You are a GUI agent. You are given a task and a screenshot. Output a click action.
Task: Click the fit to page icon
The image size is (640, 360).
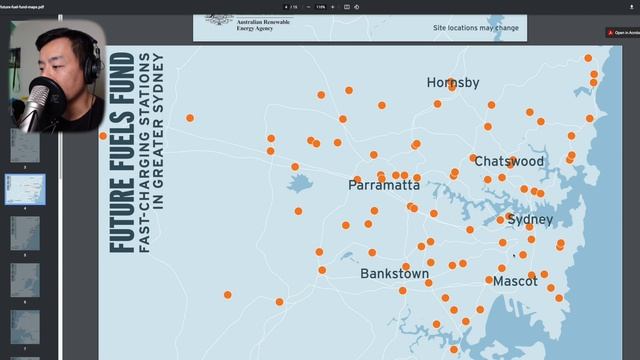347,7
